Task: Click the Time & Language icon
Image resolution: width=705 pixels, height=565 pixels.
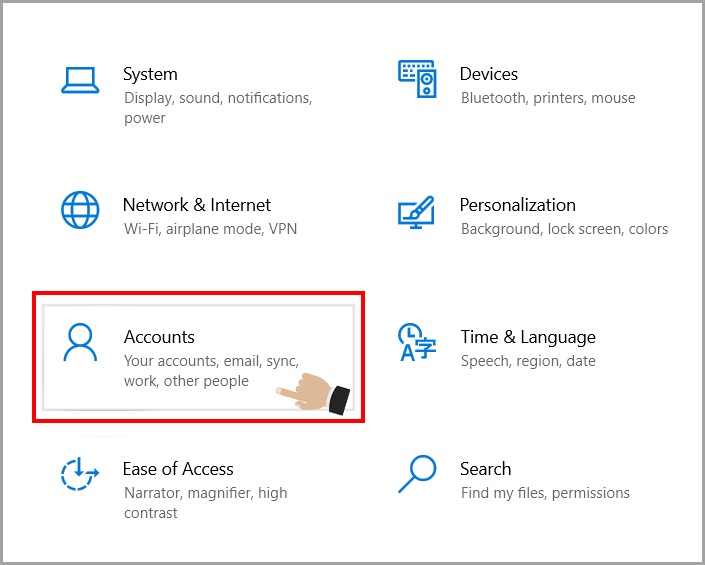Action: 414,342
